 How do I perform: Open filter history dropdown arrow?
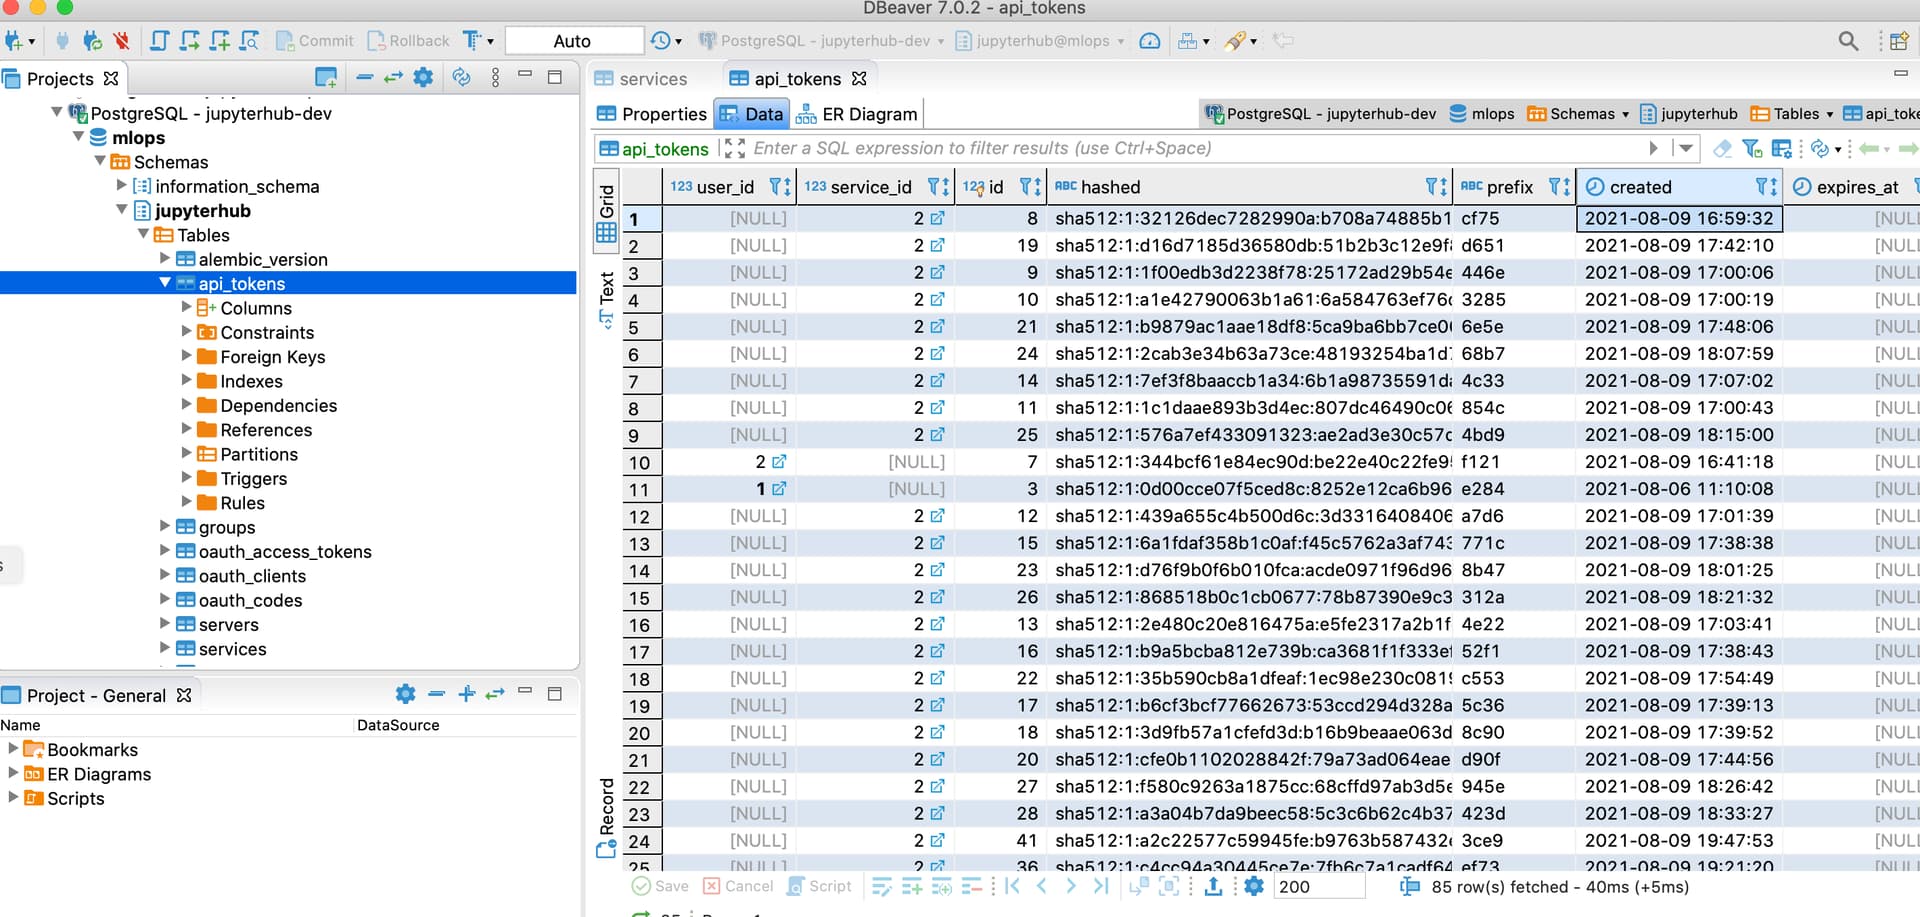coord(1686,149)
